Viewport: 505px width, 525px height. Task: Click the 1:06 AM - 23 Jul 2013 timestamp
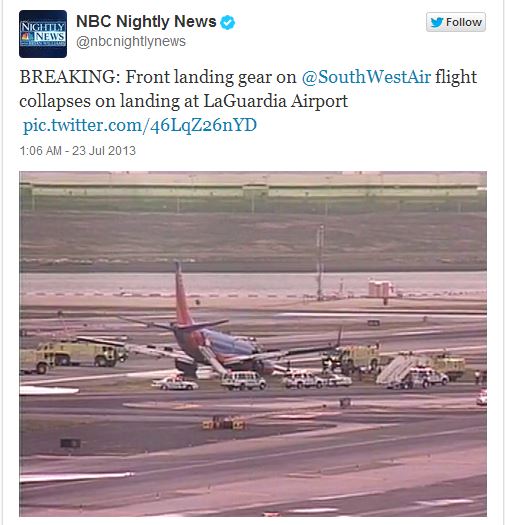click(x=77, y=151)
